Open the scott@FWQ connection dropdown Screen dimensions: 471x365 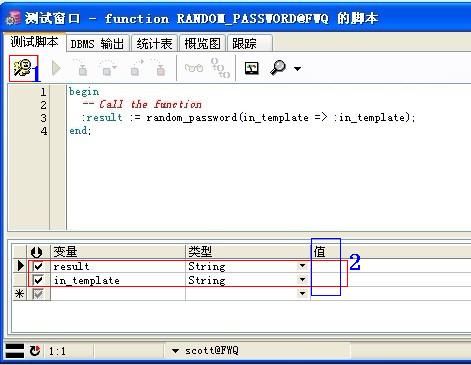[176, 351]
